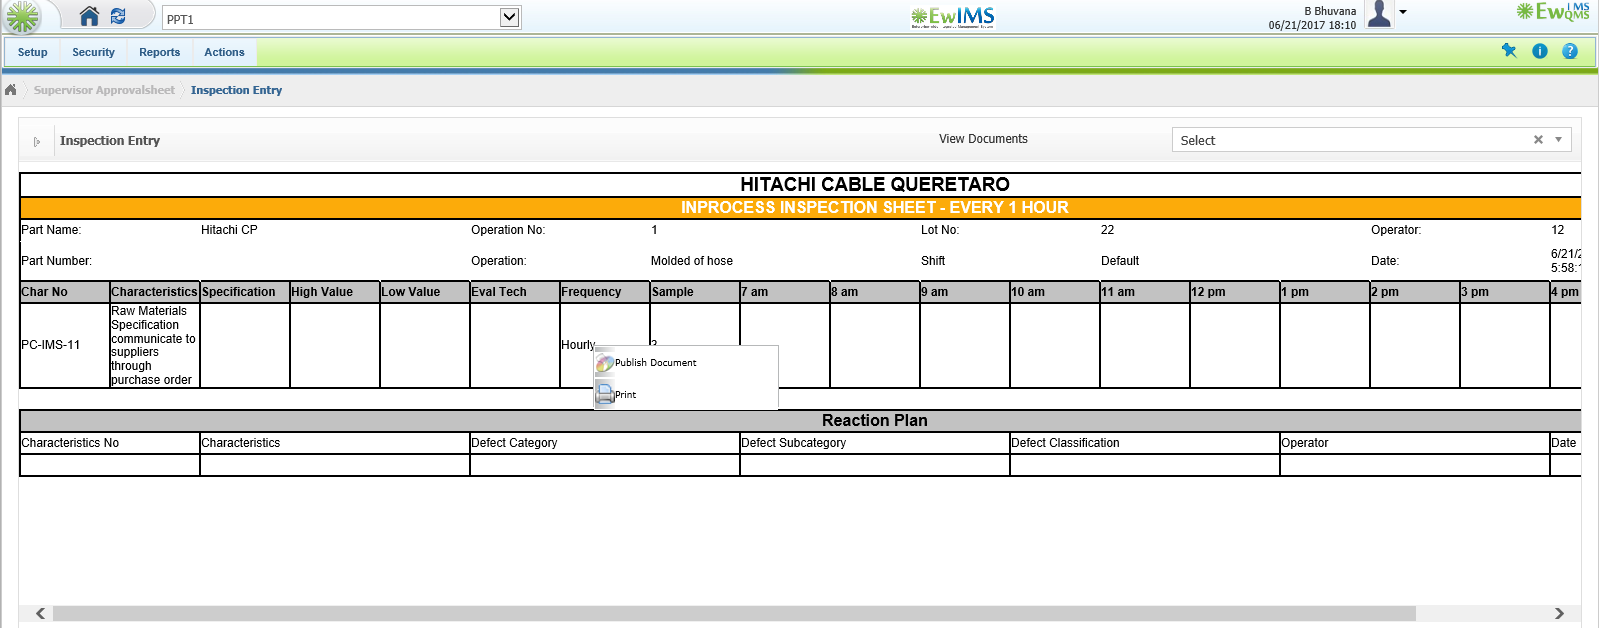Click the refresh icon next to Home
The image size is (1599, 628).
click(118, 16)
